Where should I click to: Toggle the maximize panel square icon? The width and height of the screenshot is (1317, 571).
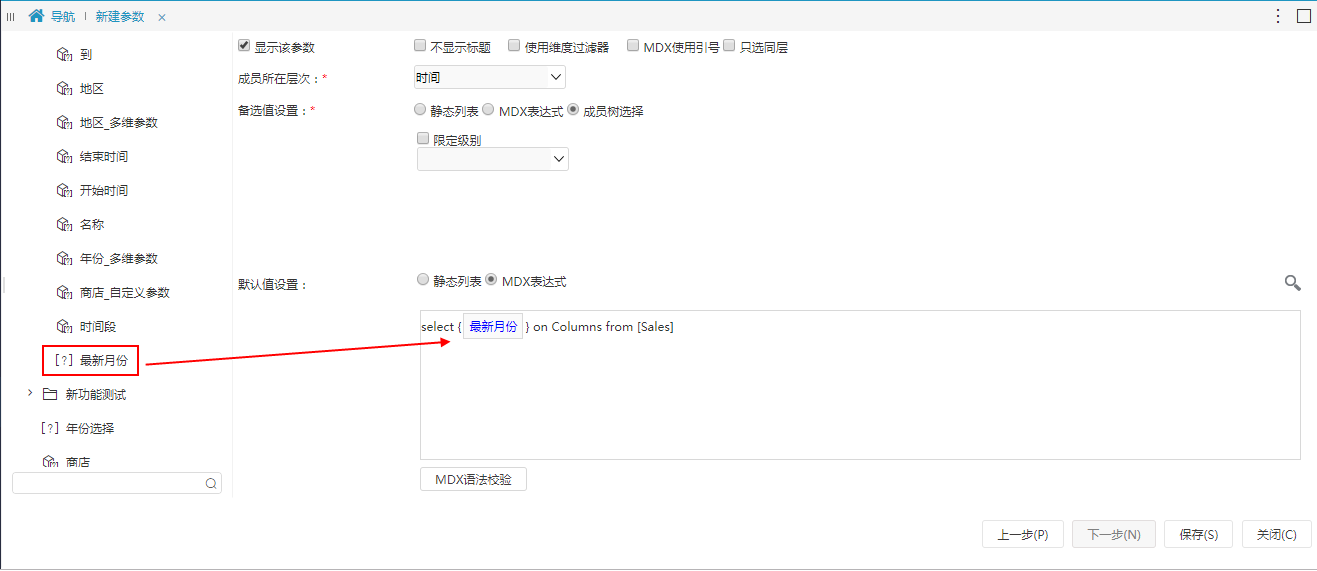(x=1304, y=16)
